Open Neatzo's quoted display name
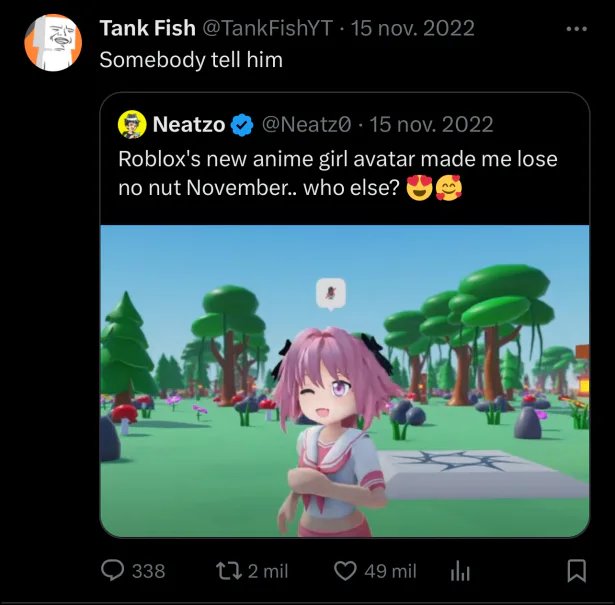 coord(189,124)
